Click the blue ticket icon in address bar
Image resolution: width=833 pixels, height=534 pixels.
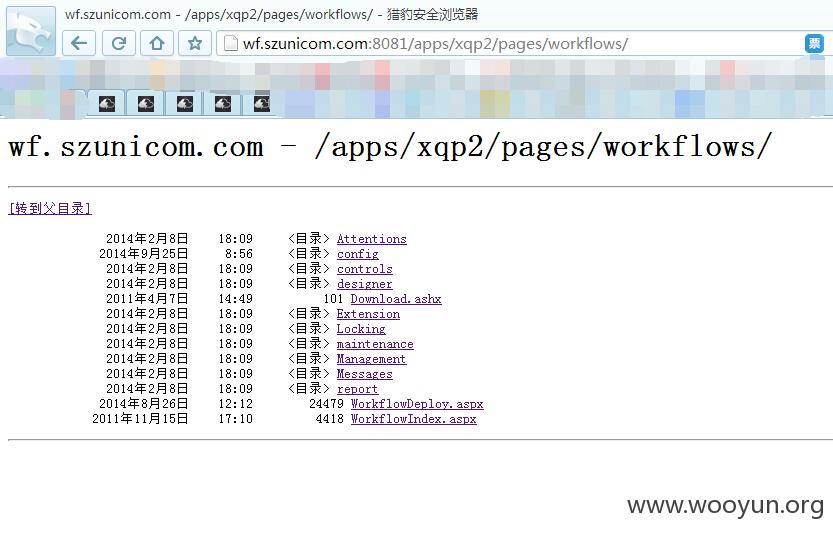tap(814, 43)
